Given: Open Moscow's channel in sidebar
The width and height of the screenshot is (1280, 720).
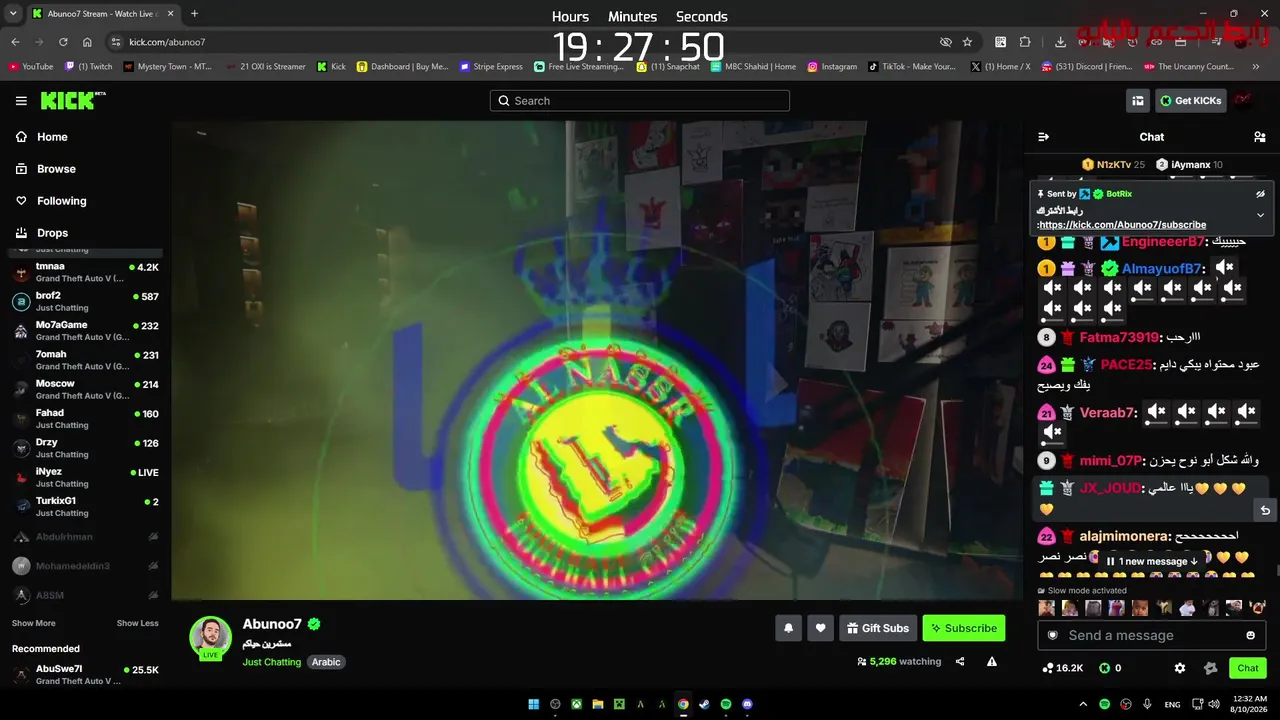Looking at the screenshot, I should click(x=86, y=389).
